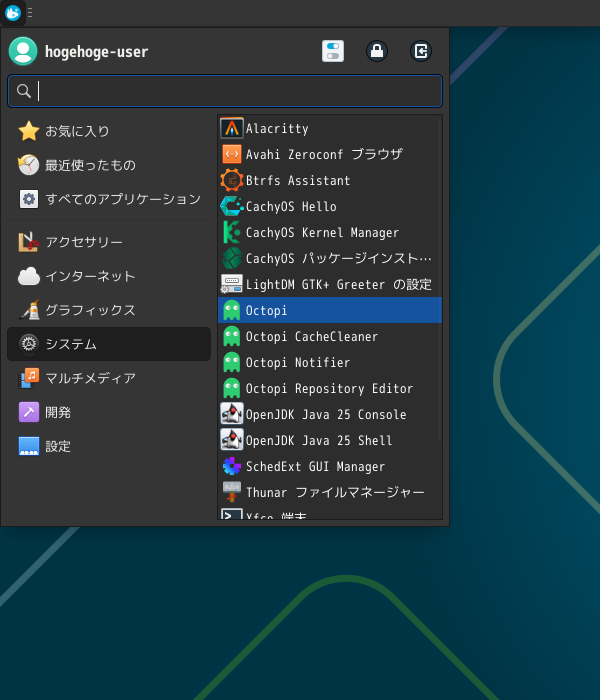Click the Avahi Zeroconf ブラウザ icon
This screenshot has height=700, width=600.
[x=232, y=154]
